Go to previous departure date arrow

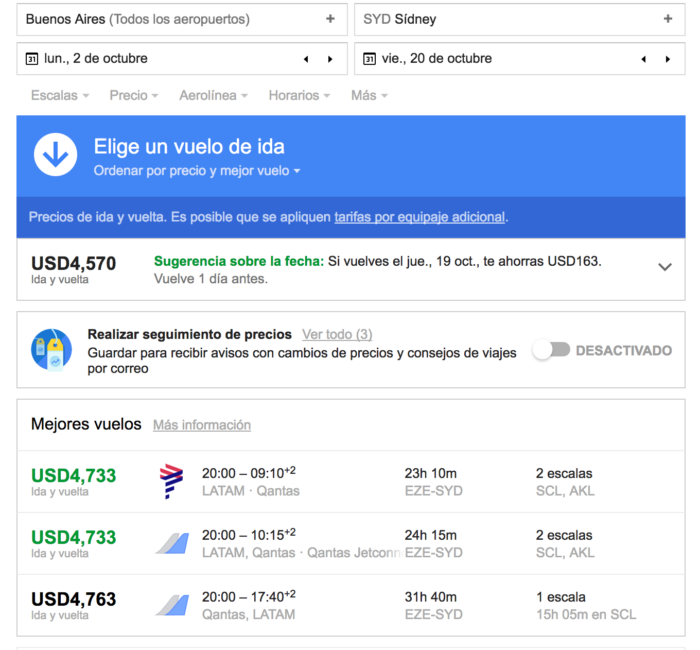pyautogui.click(x=306, y=59)
